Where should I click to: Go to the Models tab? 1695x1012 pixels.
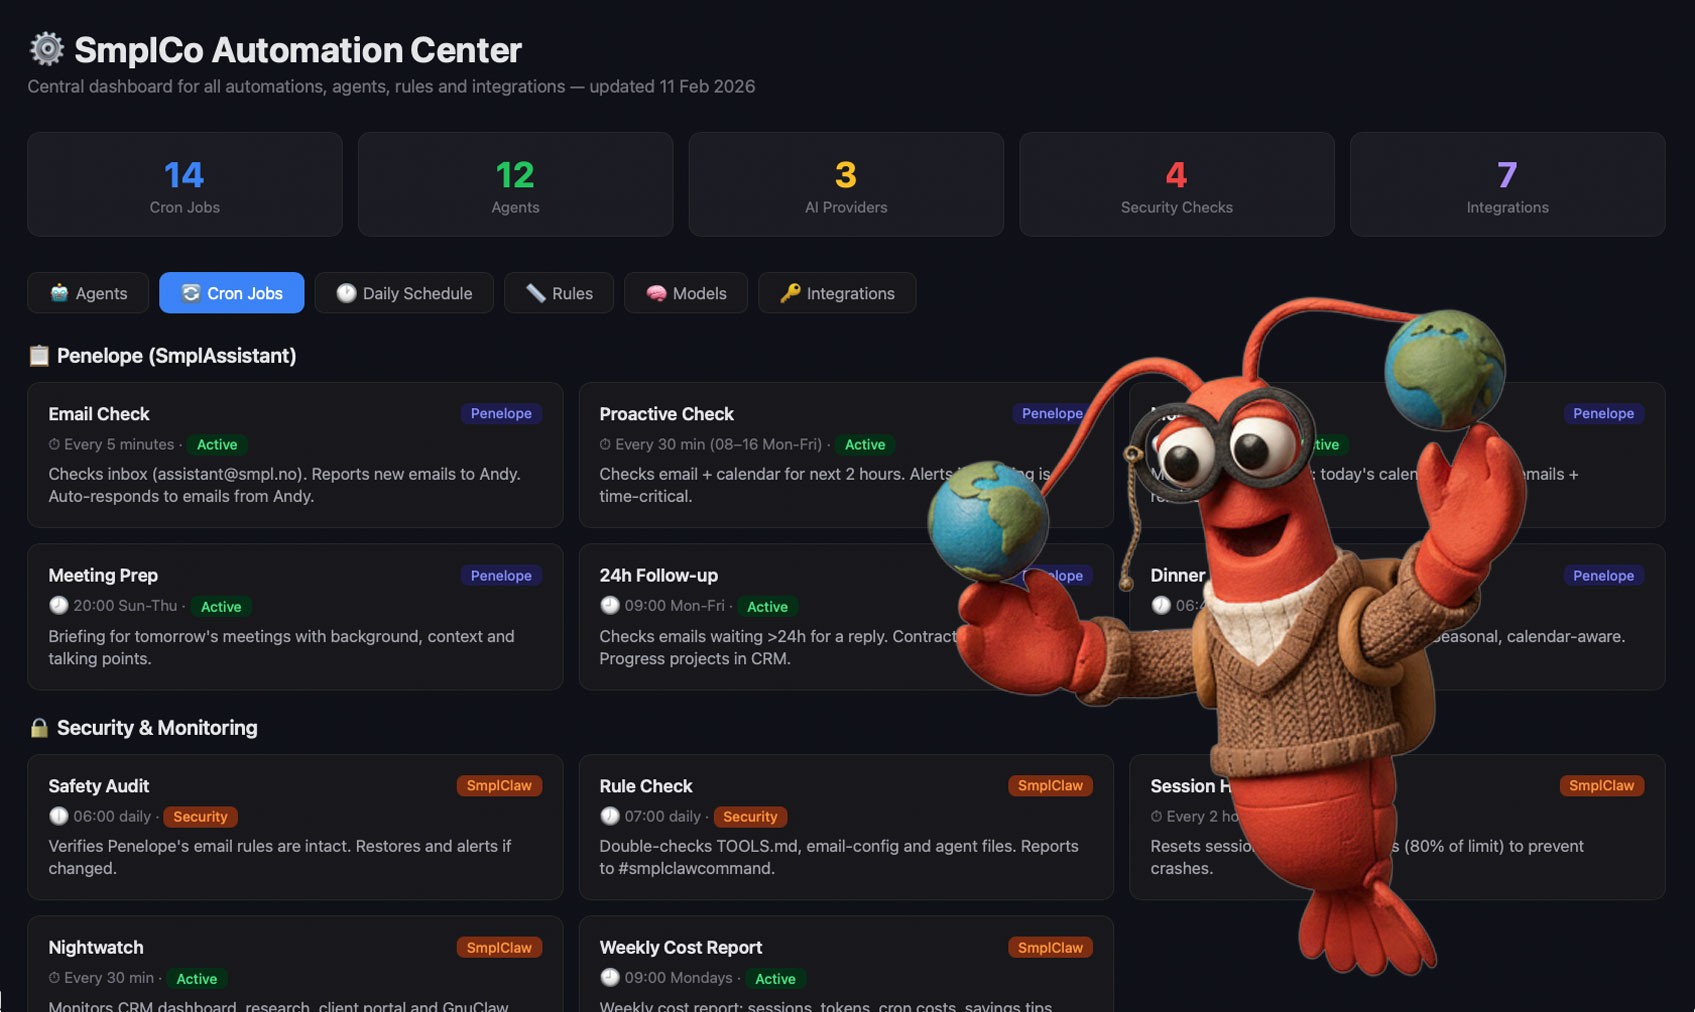click(686, 293)
